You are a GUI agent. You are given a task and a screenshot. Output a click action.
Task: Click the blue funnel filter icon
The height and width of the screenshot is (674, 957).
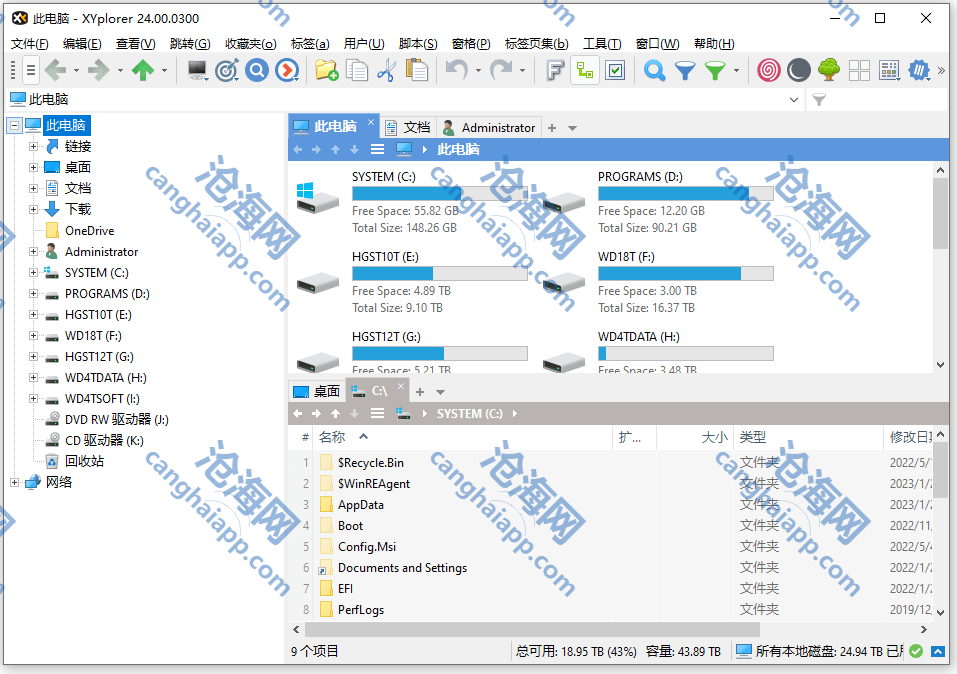[x=685, y=70]
